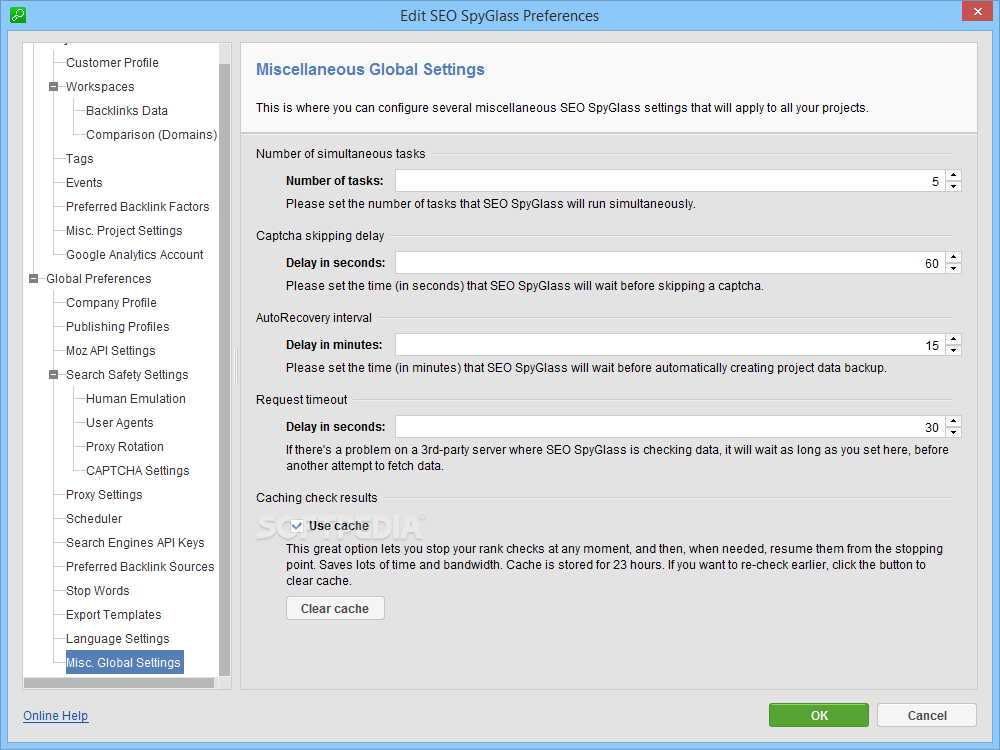
Task: Click the Clear cache button
Action: (x=335, y=608)
